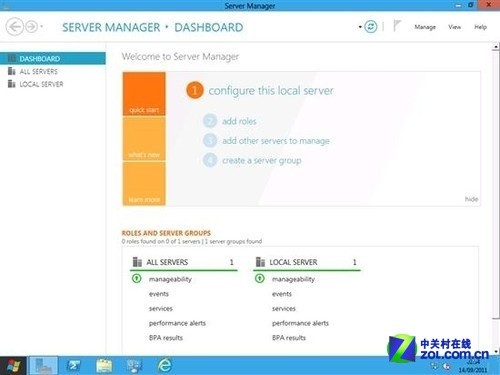Click green status icon in All Servers tile
This screenshot has height=375, width=500.
pyautogui.click(x=137, y=278)
